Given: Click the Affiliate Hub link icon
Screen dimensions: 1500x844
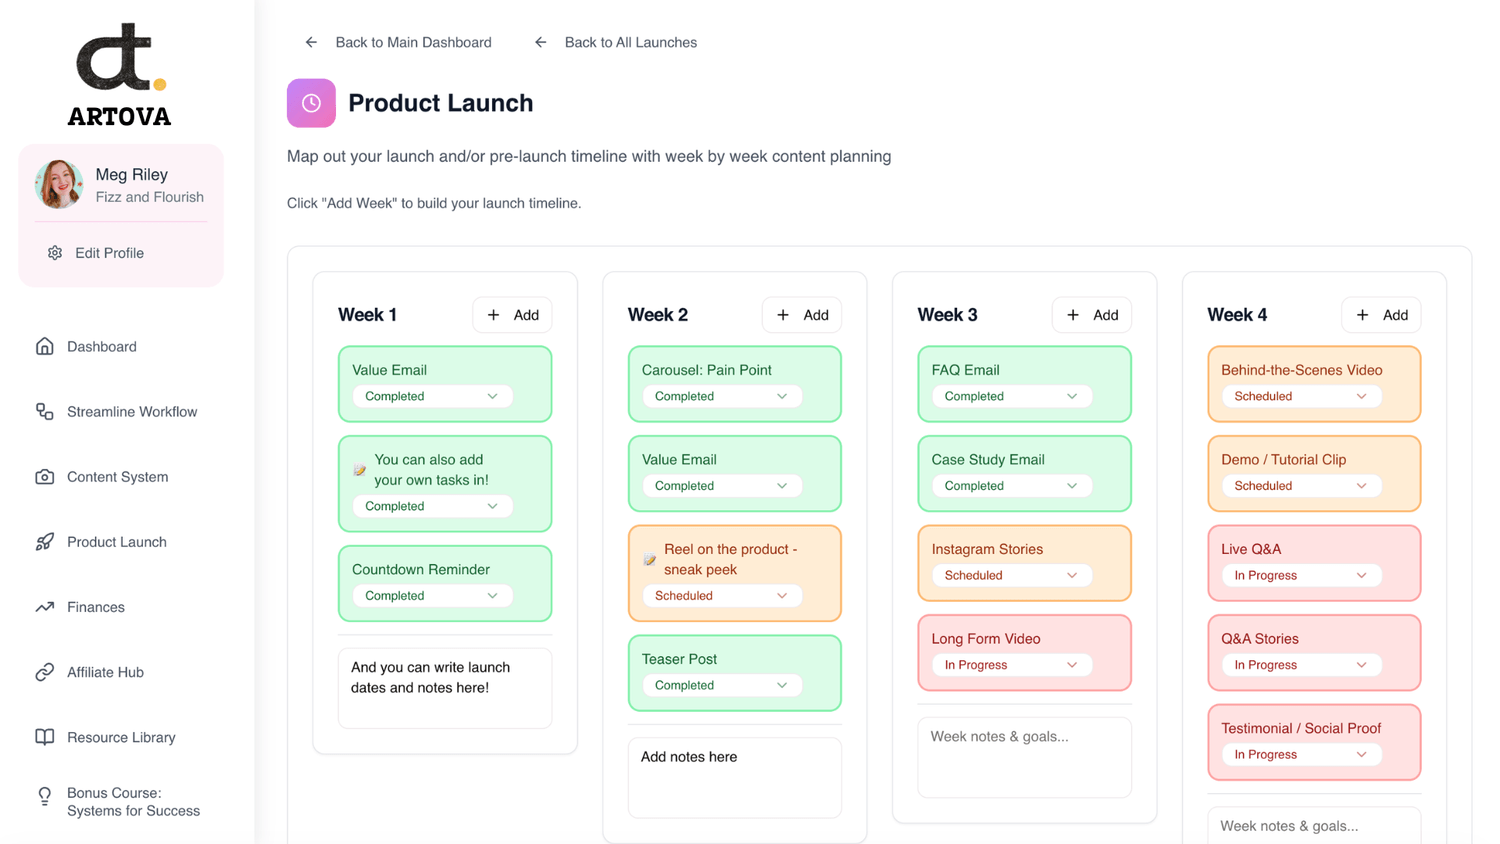Looking at the screenshot, I should tap(44, 672).
